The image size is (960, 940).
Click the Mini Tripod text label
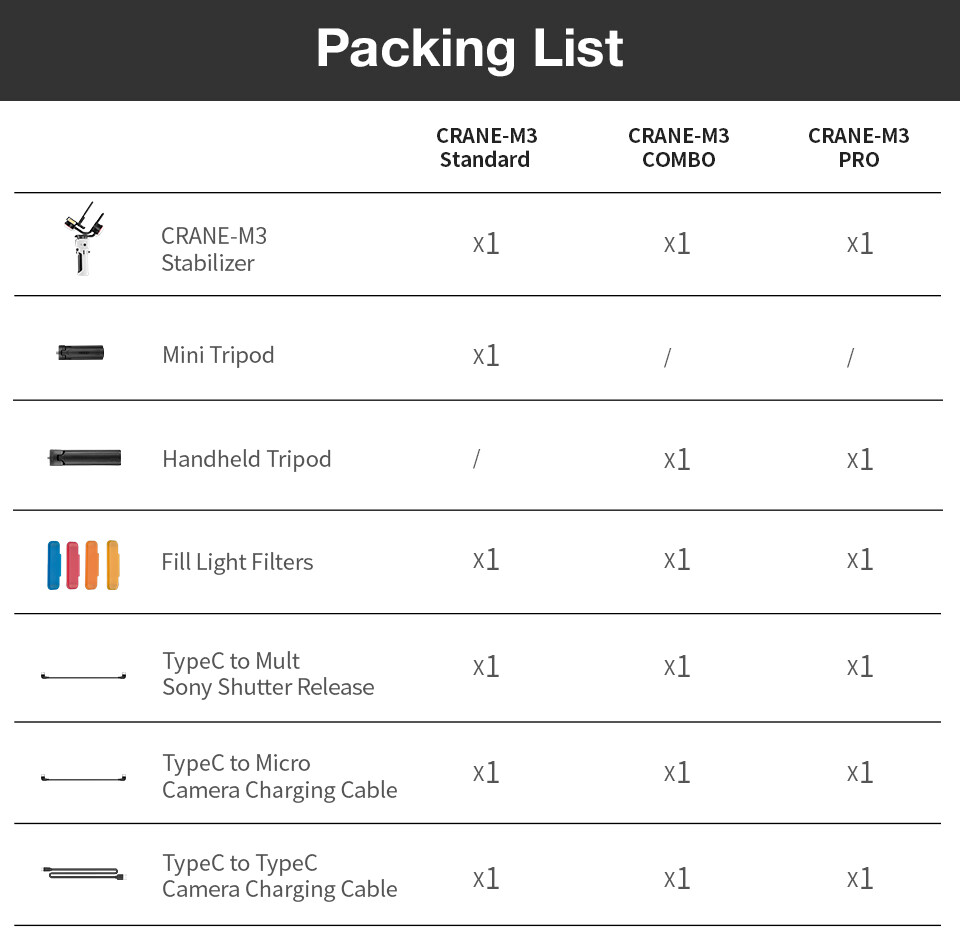tap(218, 355)
